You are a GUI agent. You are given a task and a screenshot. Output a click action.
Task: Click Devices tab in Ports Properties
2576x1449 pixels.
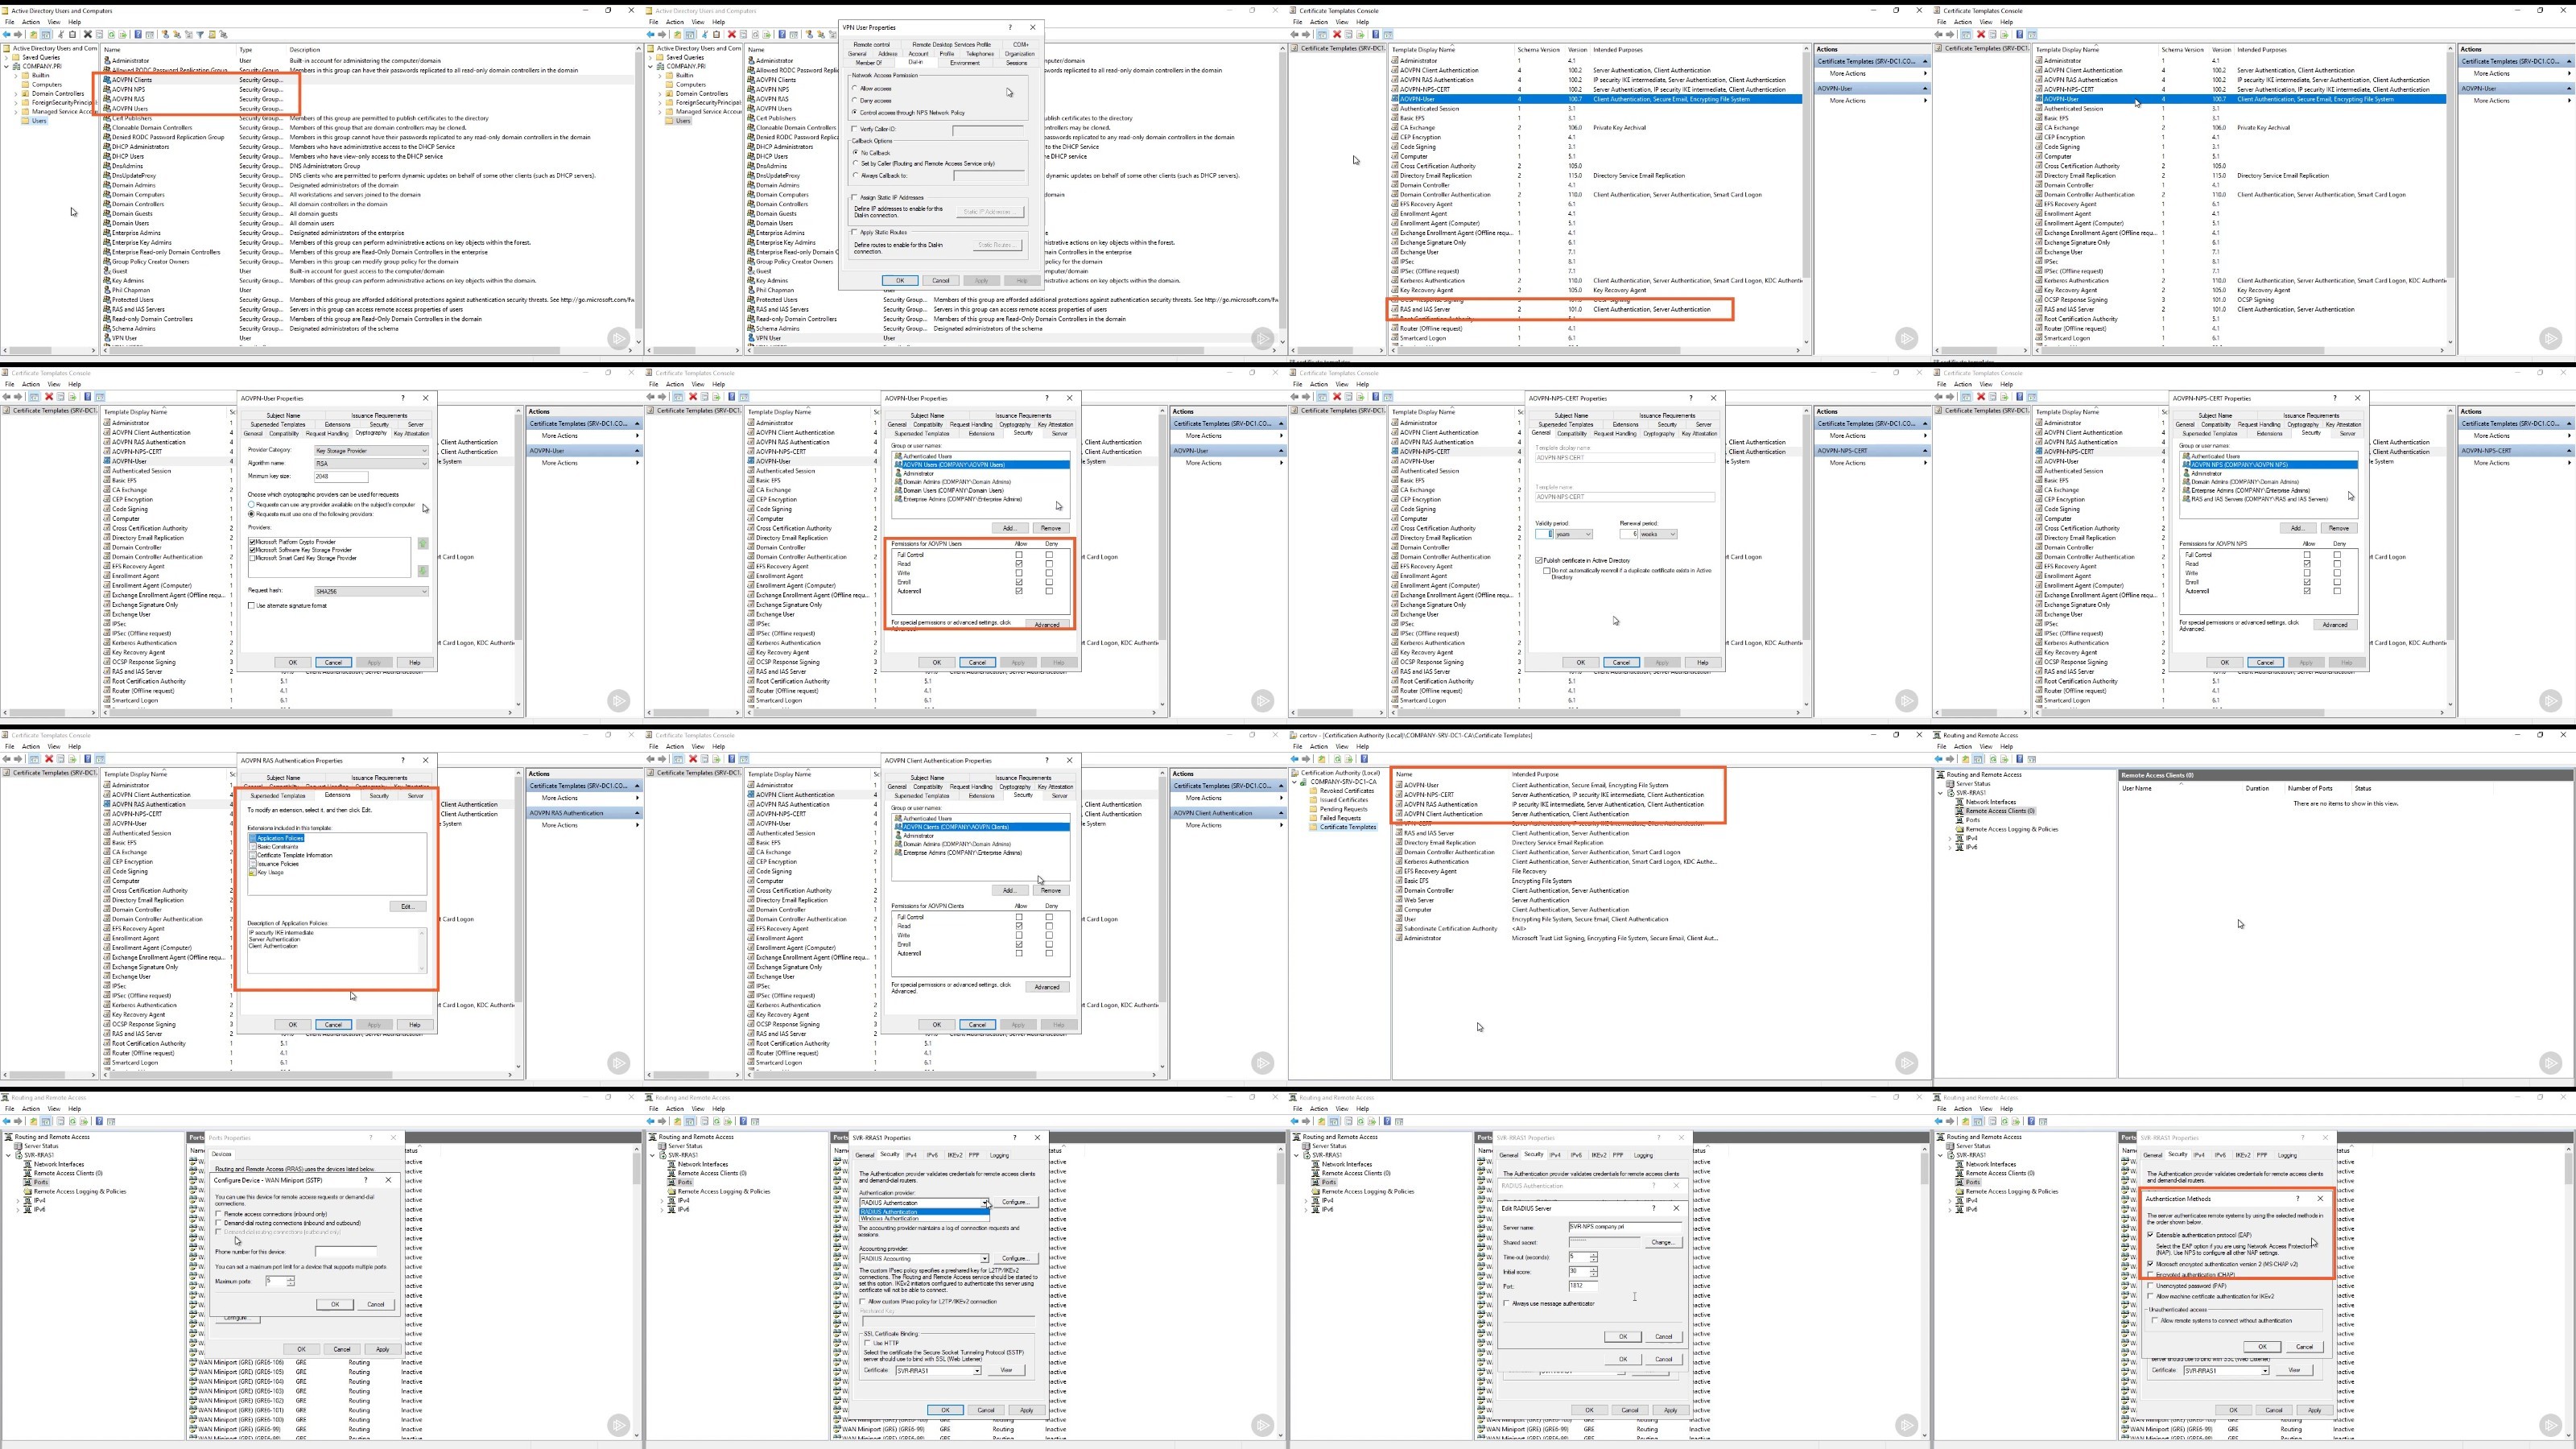pos(222,1154)
